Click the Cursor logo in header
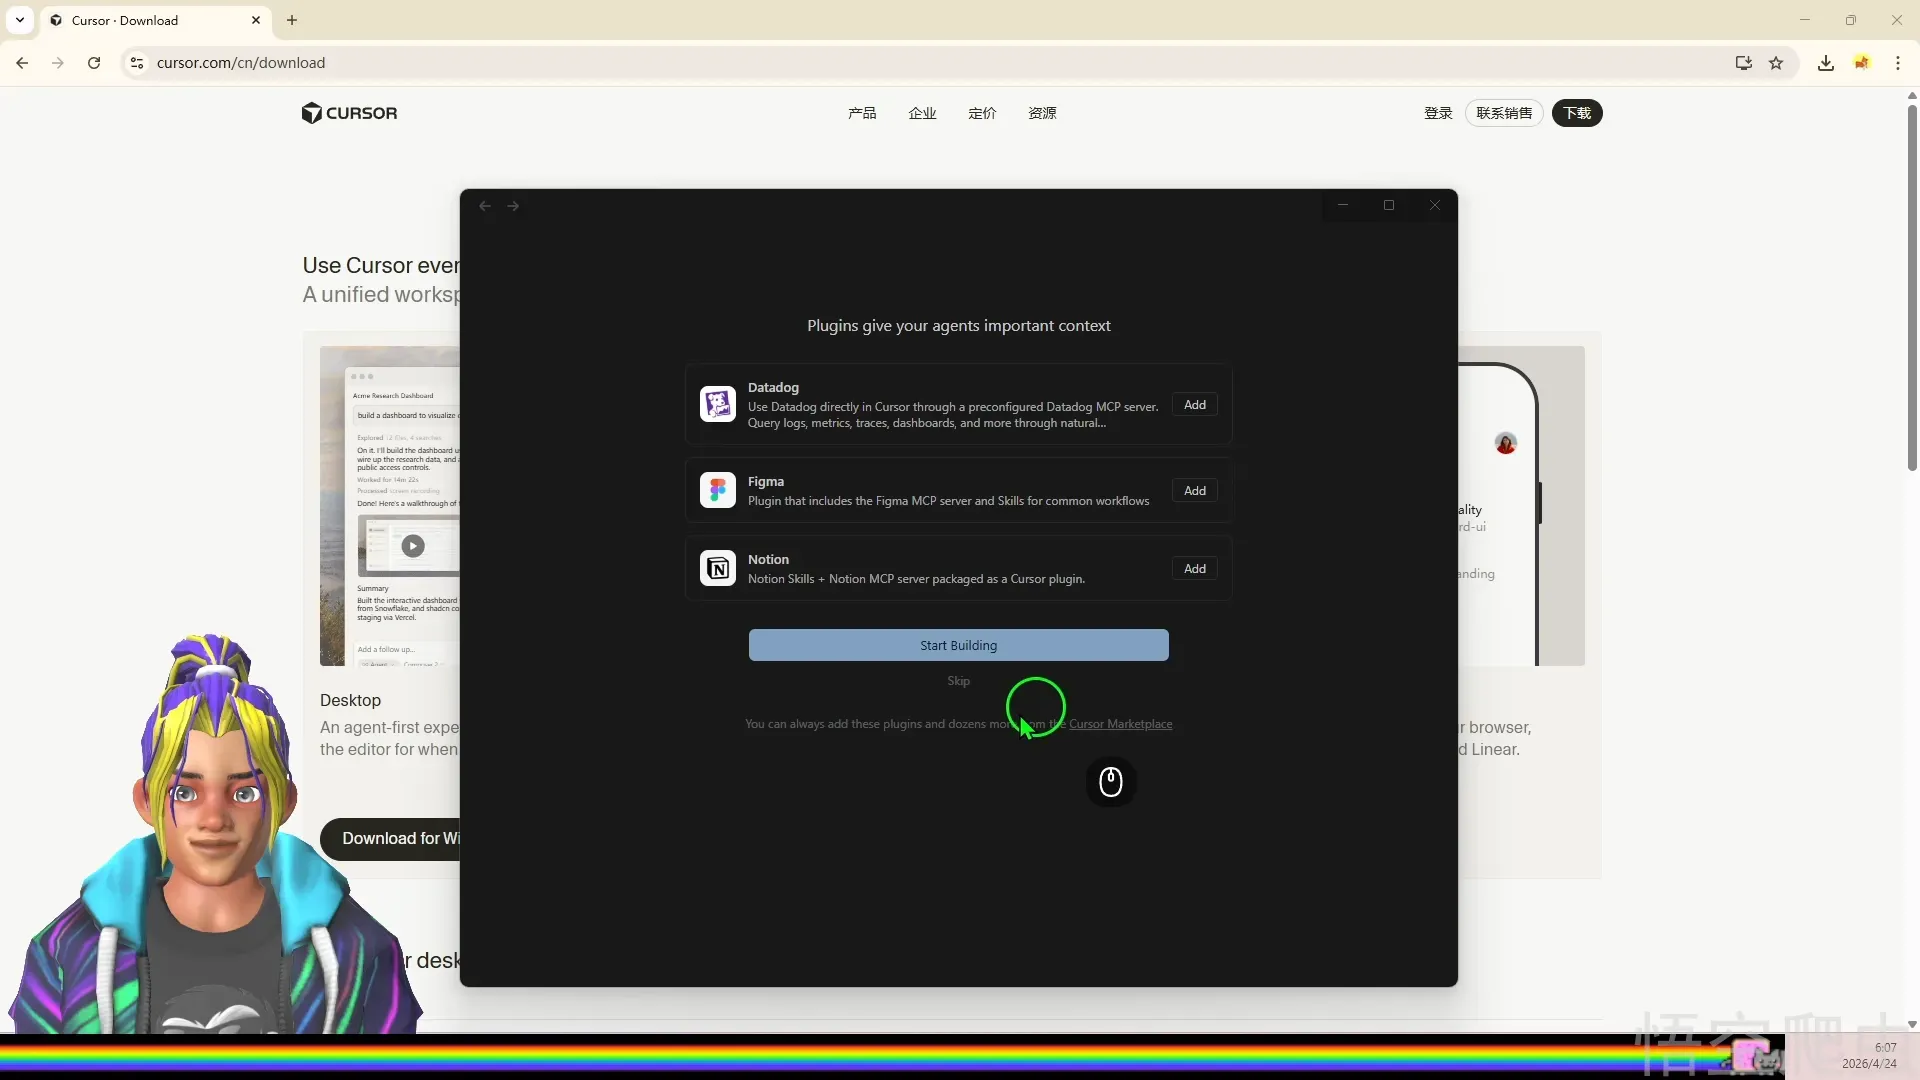Screen dimensions: 1920x1080 click(349, 113)
